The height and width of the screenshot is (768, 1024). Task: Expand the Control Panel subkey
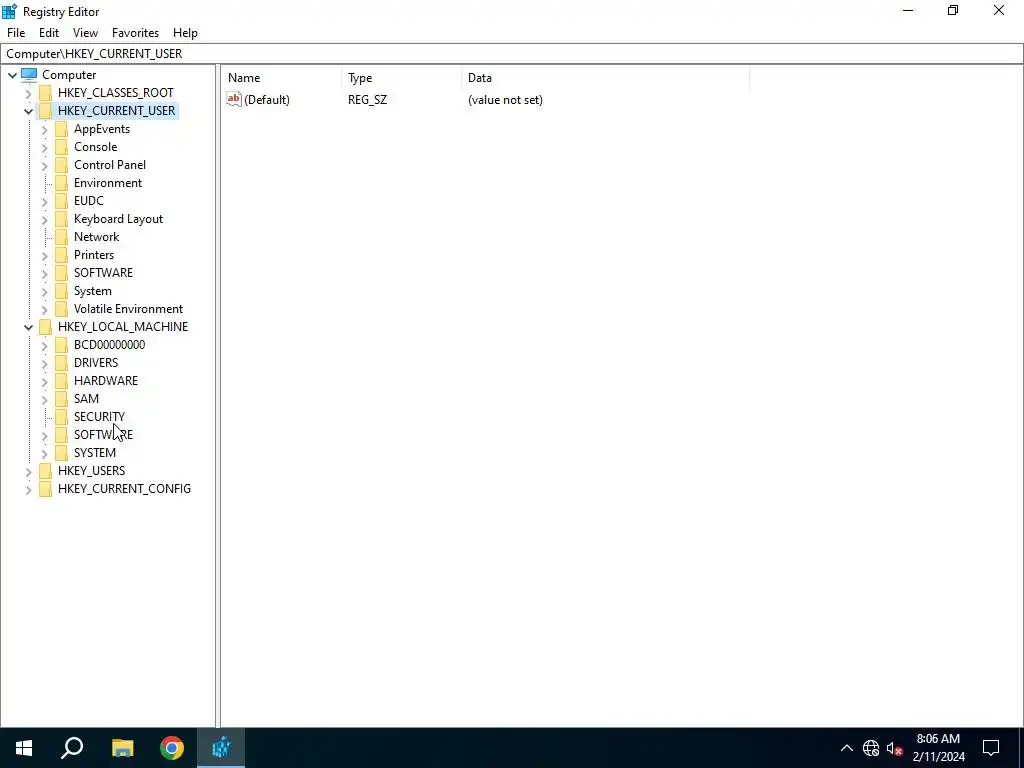pyautogui.click(x=44, y=165)
